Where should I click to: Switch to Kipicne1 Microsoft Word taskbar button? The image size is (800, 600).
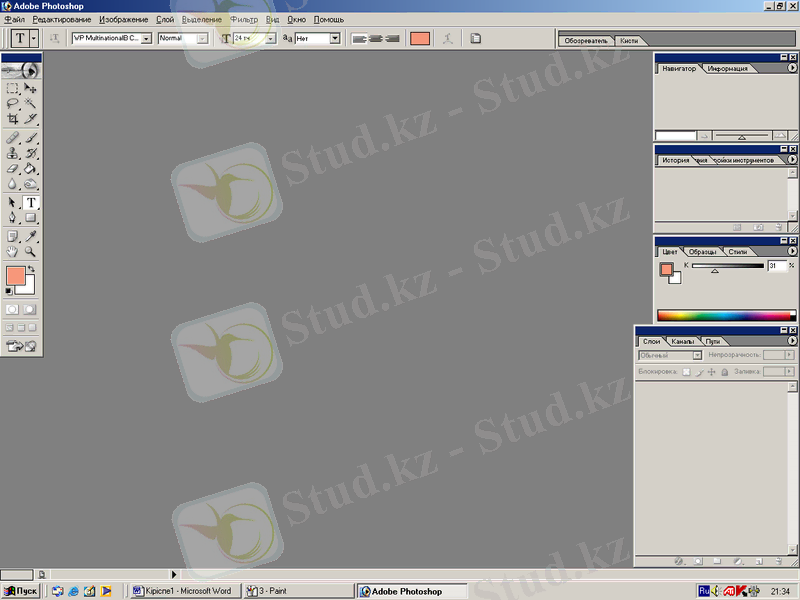pos(185,591)
